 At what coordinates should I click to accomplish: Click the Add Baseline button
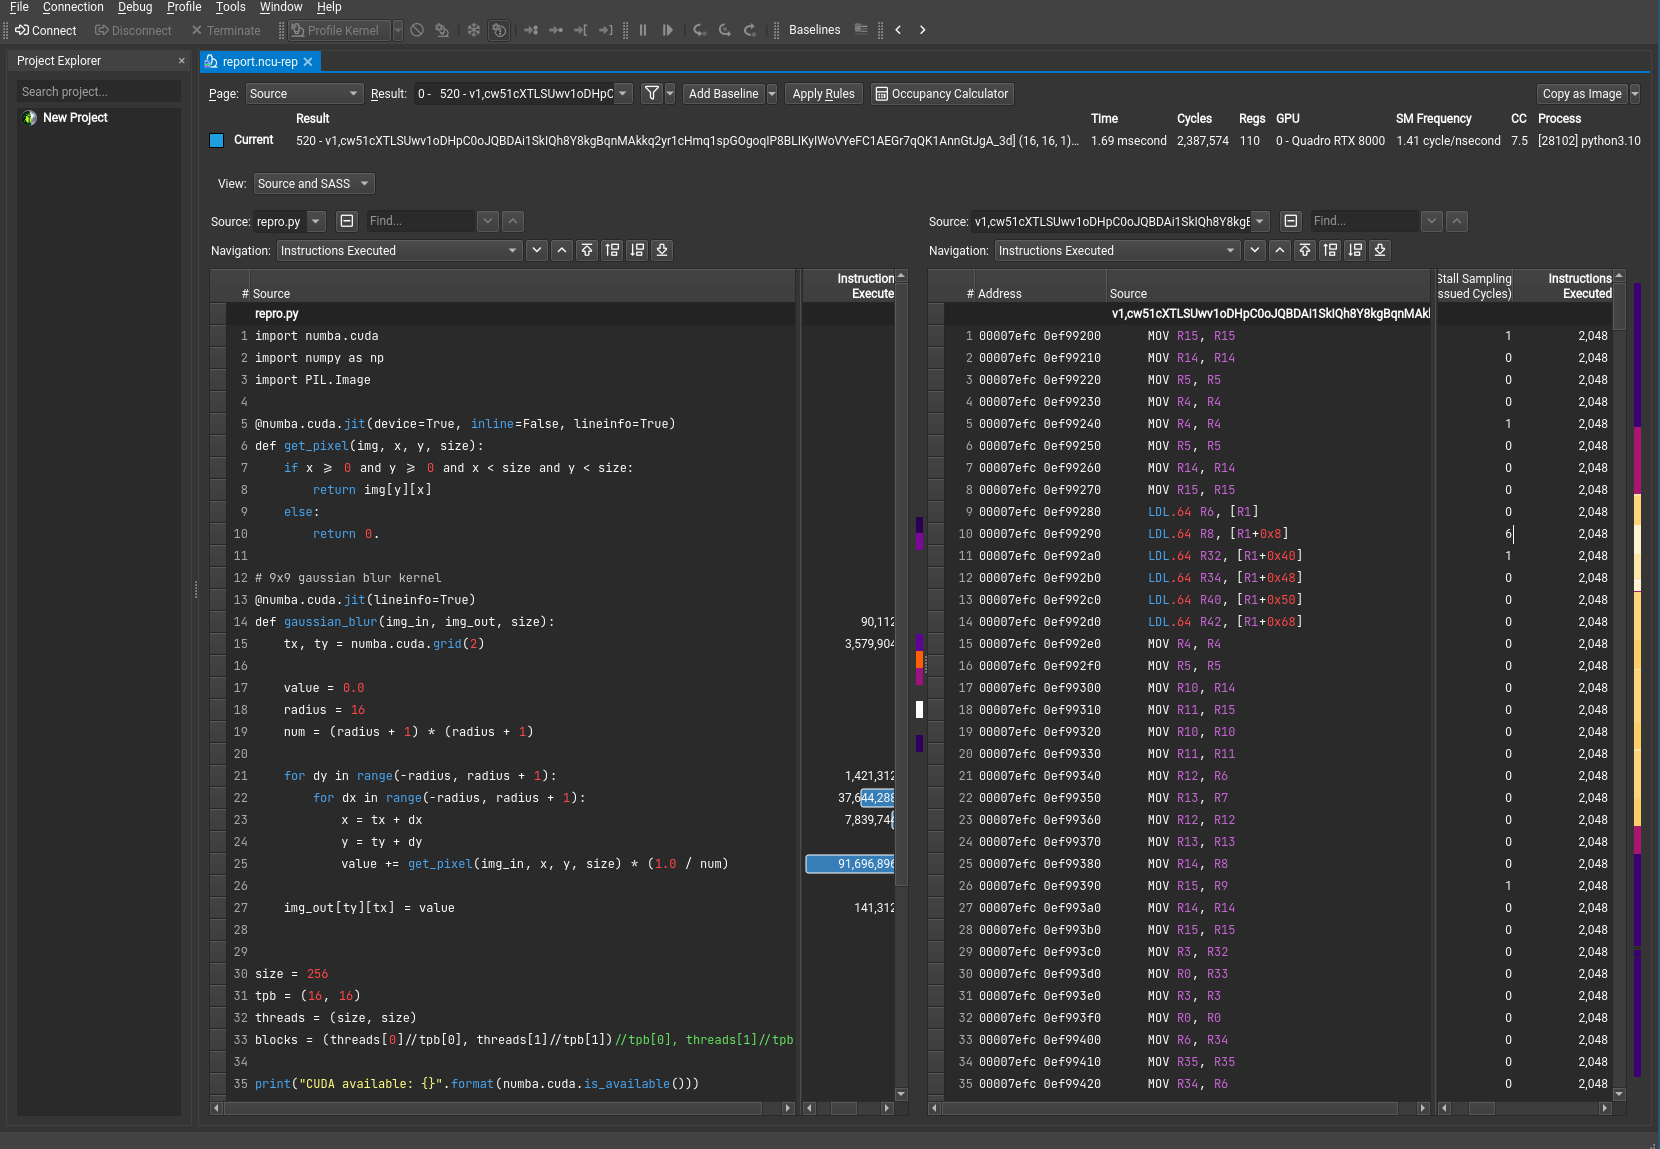[723, 93]
